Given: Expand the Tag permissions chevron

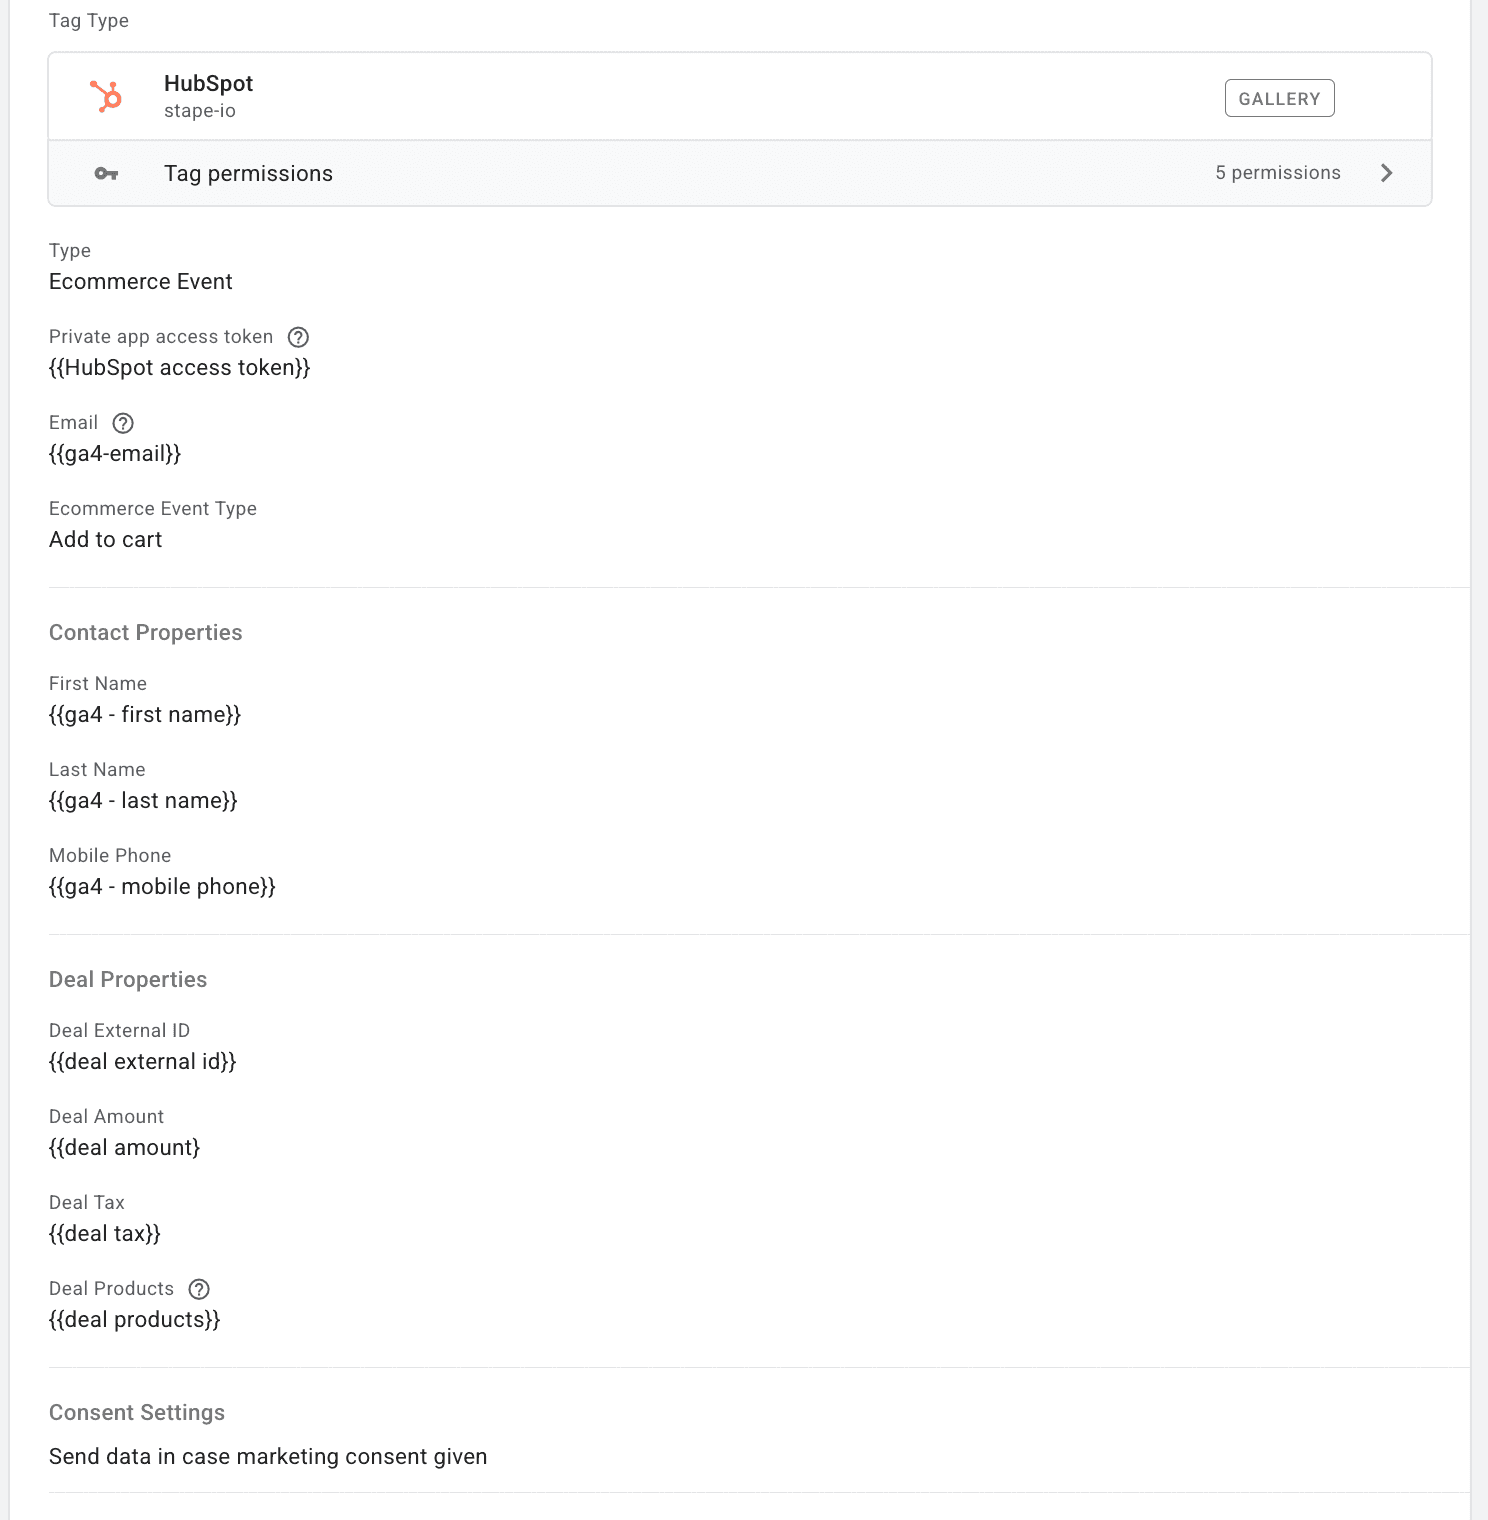Looking at the screenshot, I should tap(1388, 172).
